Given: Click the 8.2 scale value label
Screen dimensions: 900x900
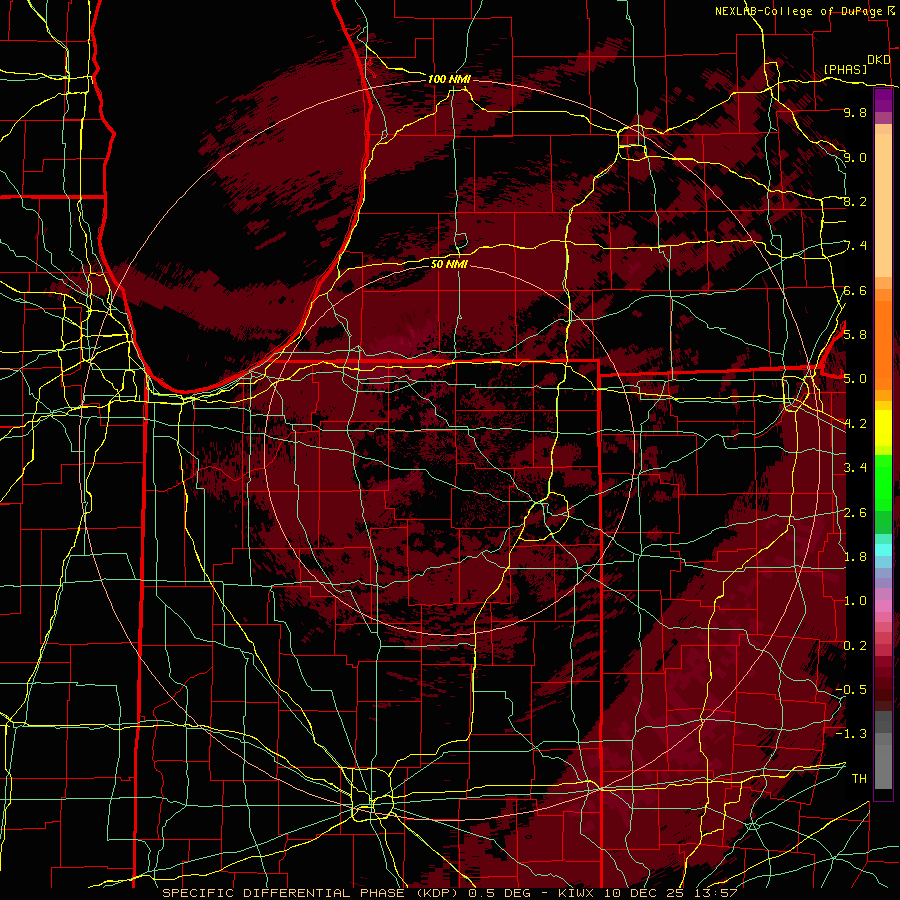Looking at the screenshot, I should (855, 201).
